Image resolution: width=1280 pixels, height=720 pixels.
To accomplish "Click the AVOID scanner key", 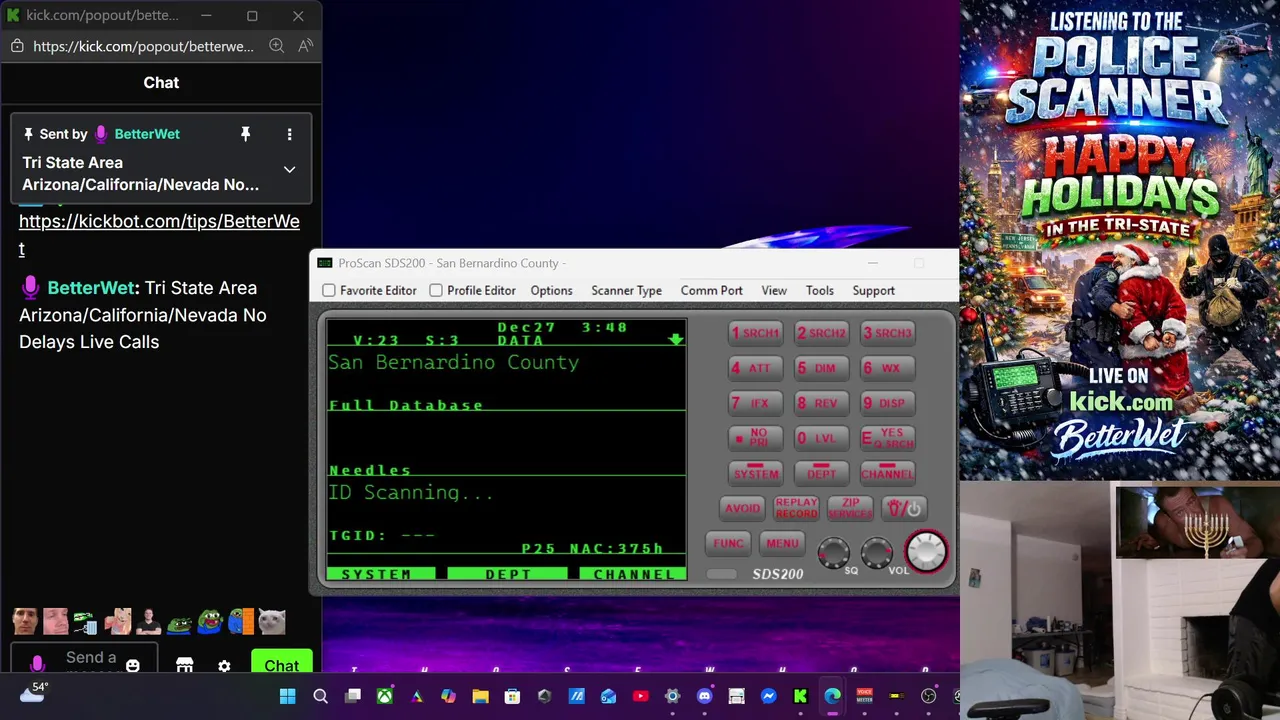I will tap(742, 508).
